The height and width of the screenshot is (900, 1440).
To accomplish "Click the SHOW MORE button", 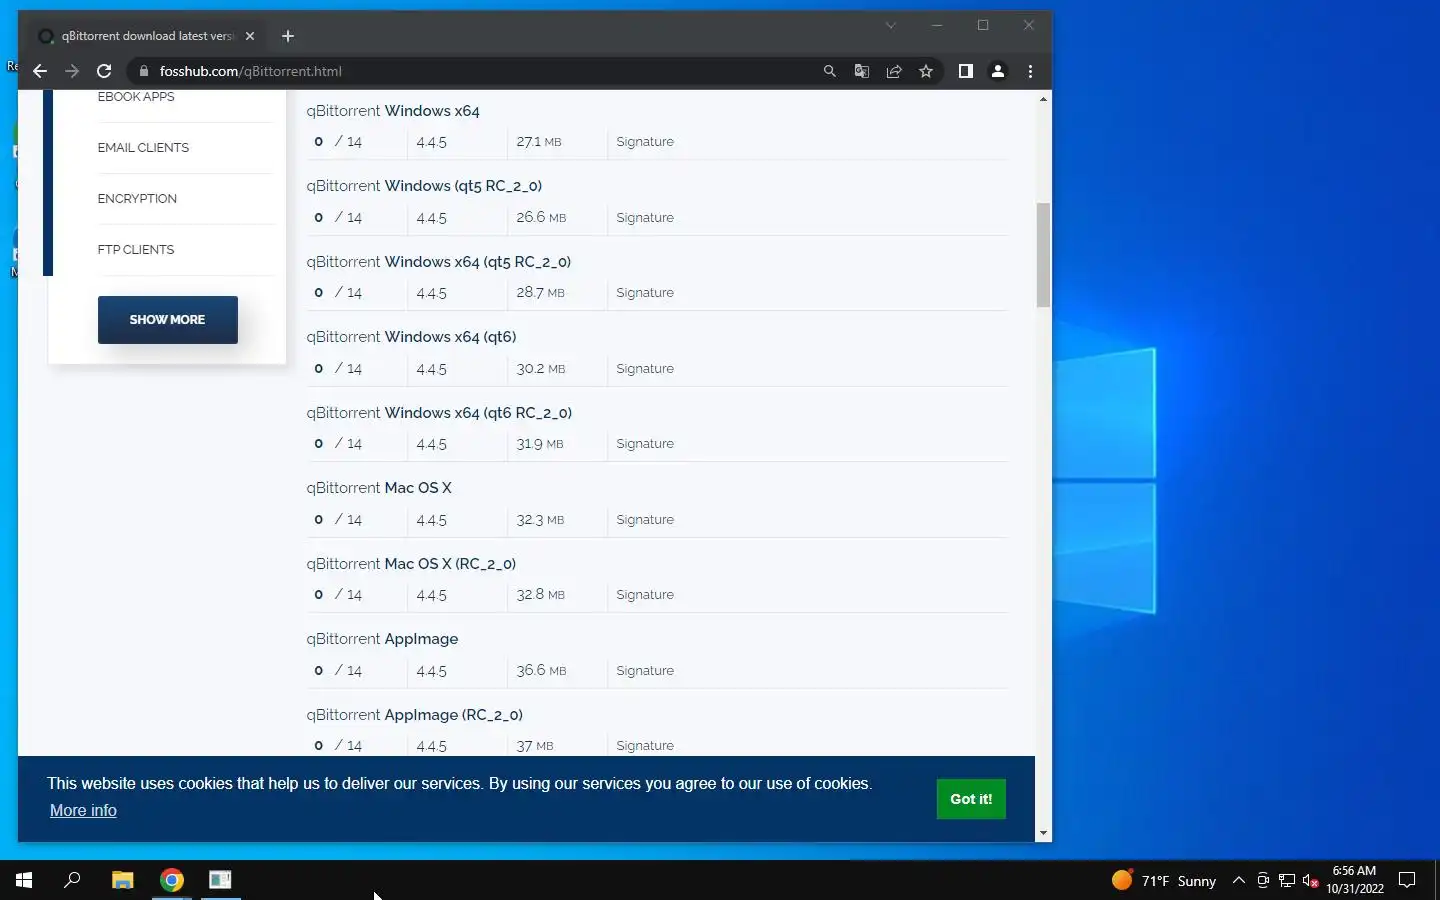I will (167, 320).
